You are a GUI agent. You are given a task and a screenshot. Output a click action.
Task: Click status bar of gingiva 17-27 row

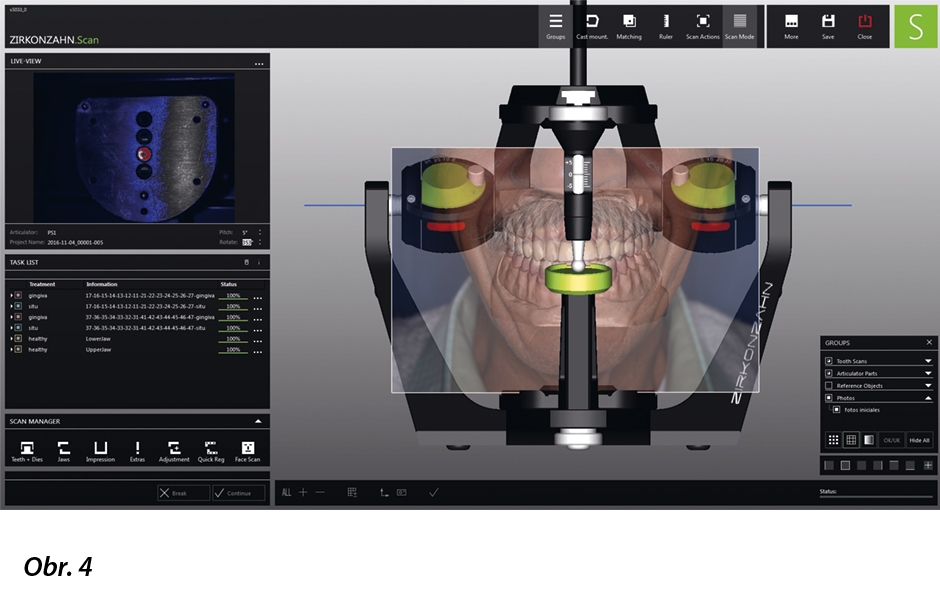point(233,296)
